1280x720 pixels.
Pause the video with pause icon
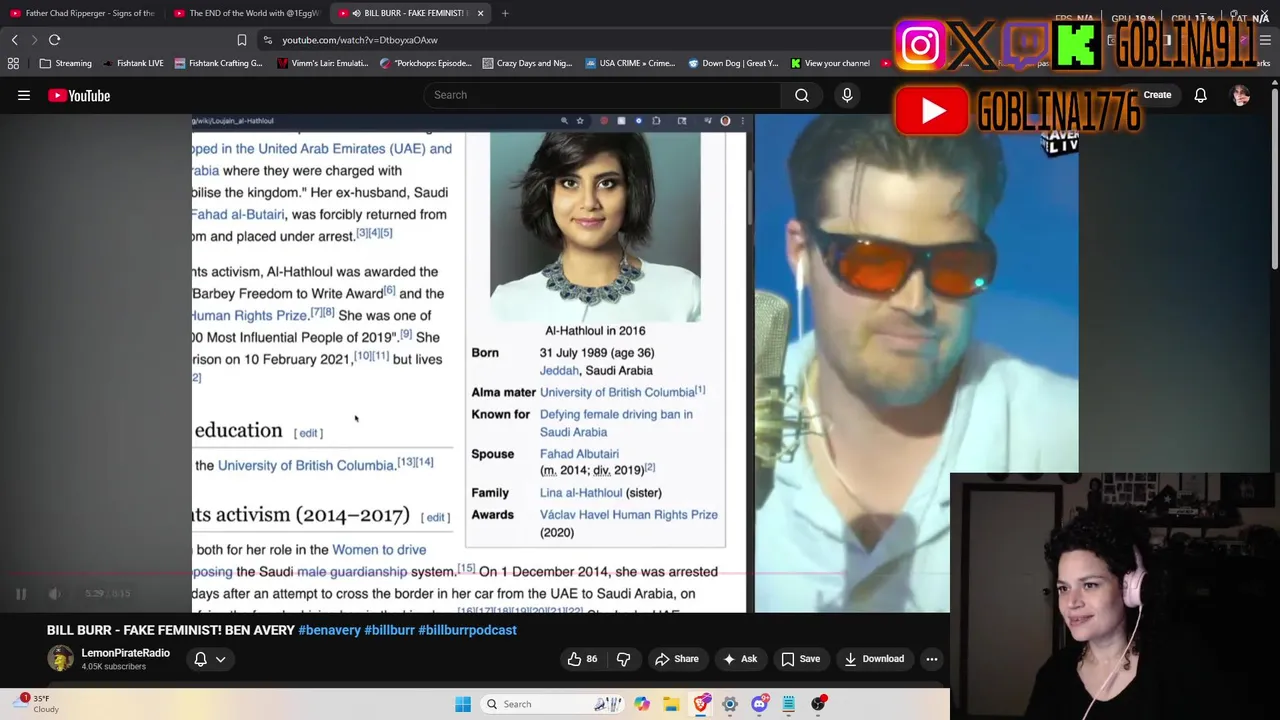point(20,594)
